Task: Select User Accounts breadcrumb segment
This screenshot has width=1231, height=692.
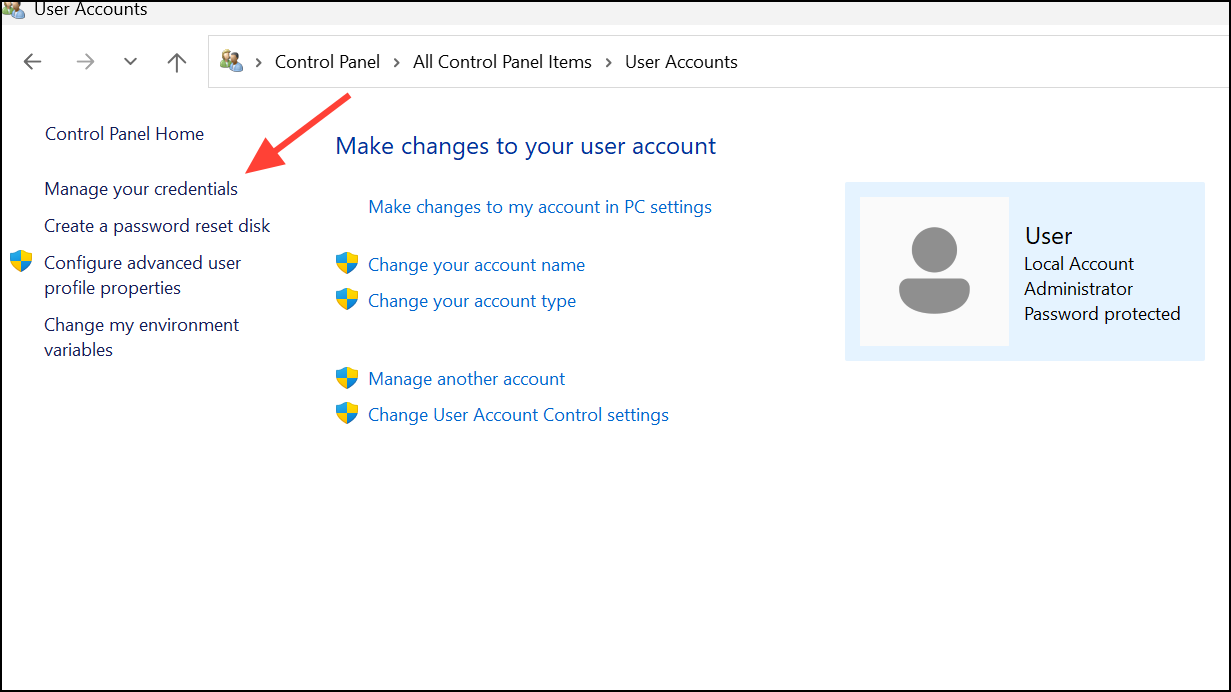Action: click(x=681, y=62)
